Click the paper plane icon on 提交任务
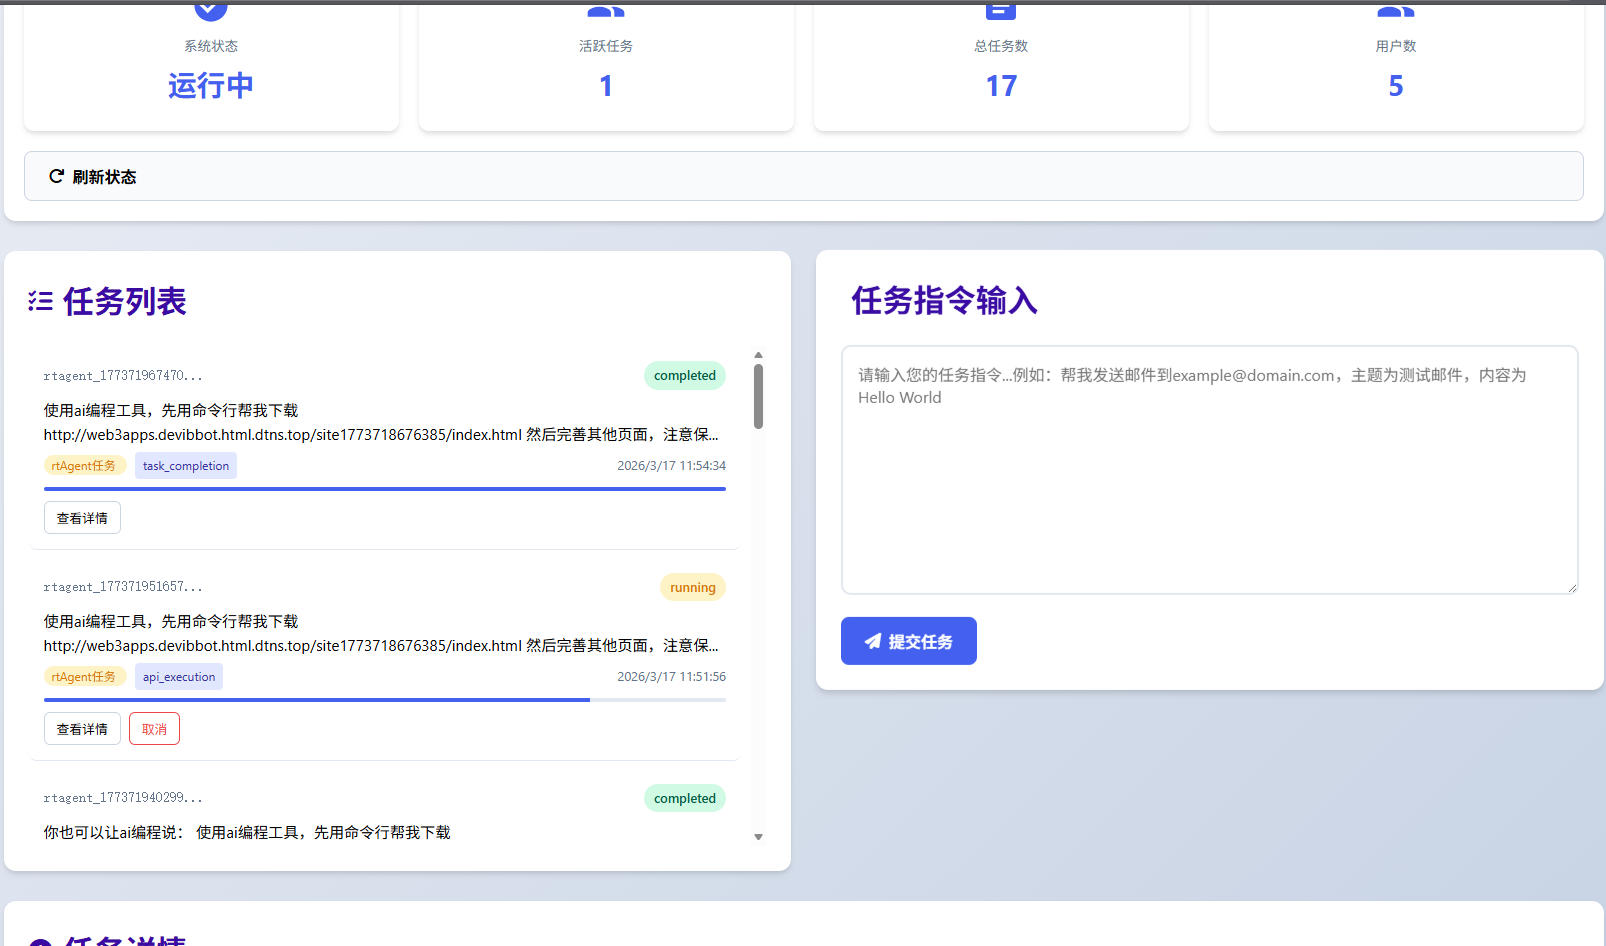1606x946 pixels. (870, 641)
